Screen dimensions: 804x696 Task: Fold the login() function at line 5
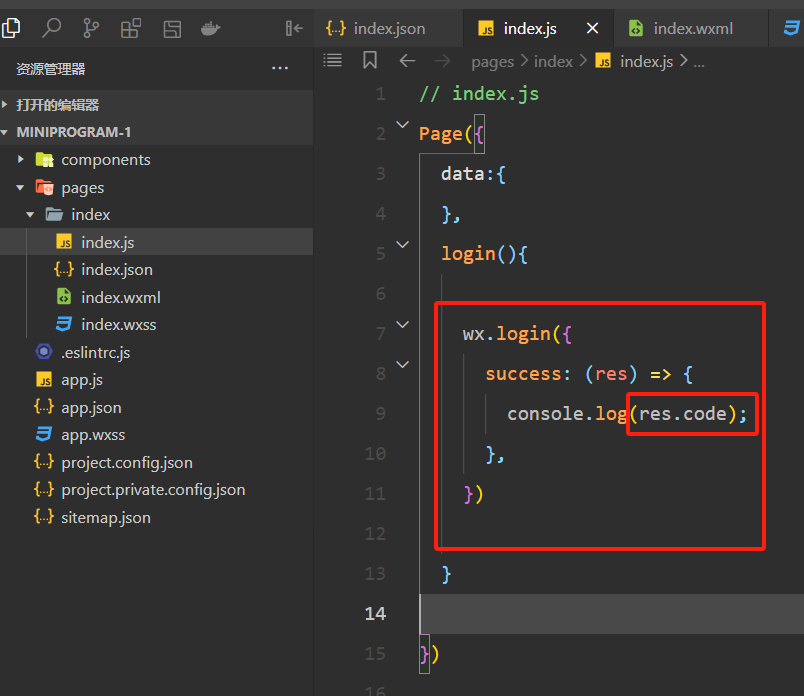[402, 244]
